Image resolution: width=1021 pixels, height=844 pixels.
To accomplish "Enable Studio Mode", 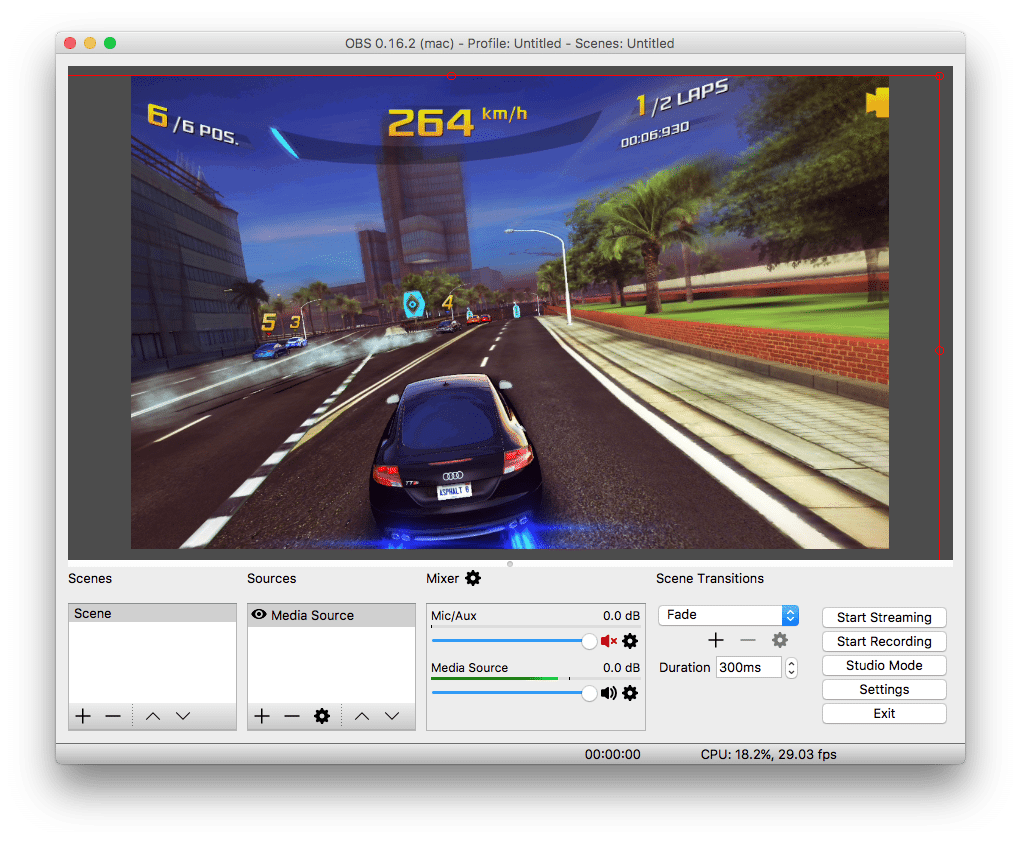I will click(884, 666).
